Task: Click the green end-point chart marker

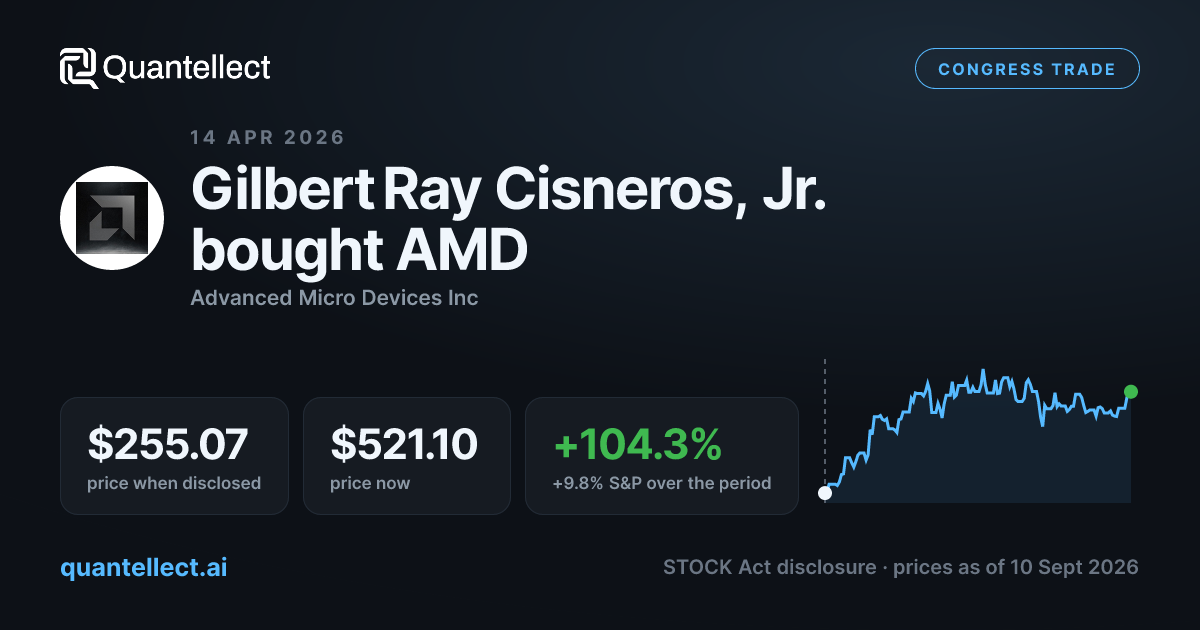Action: [x=1130, y=392]
